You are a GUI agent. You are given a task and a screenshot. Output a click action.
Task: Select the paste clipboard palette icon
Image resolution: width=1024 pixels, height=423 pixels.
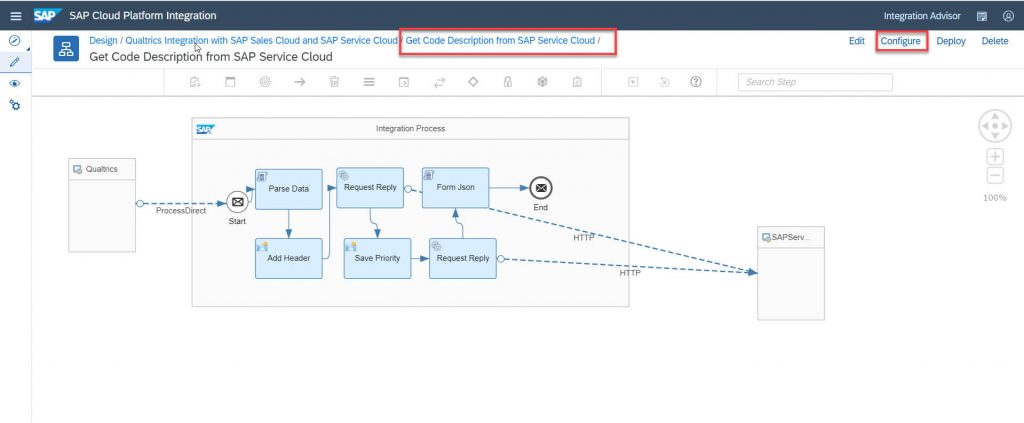(195, 82)
